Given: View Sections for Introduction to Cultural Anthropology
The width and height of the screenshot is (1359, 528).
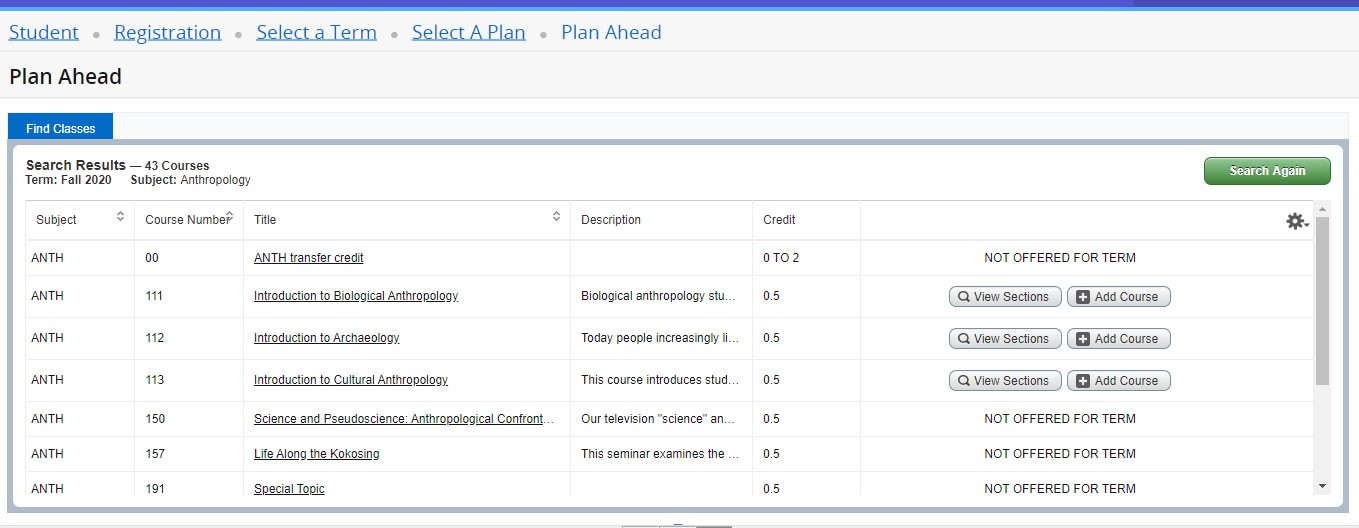Looking at the screenshot, I should coord(1005,381).
